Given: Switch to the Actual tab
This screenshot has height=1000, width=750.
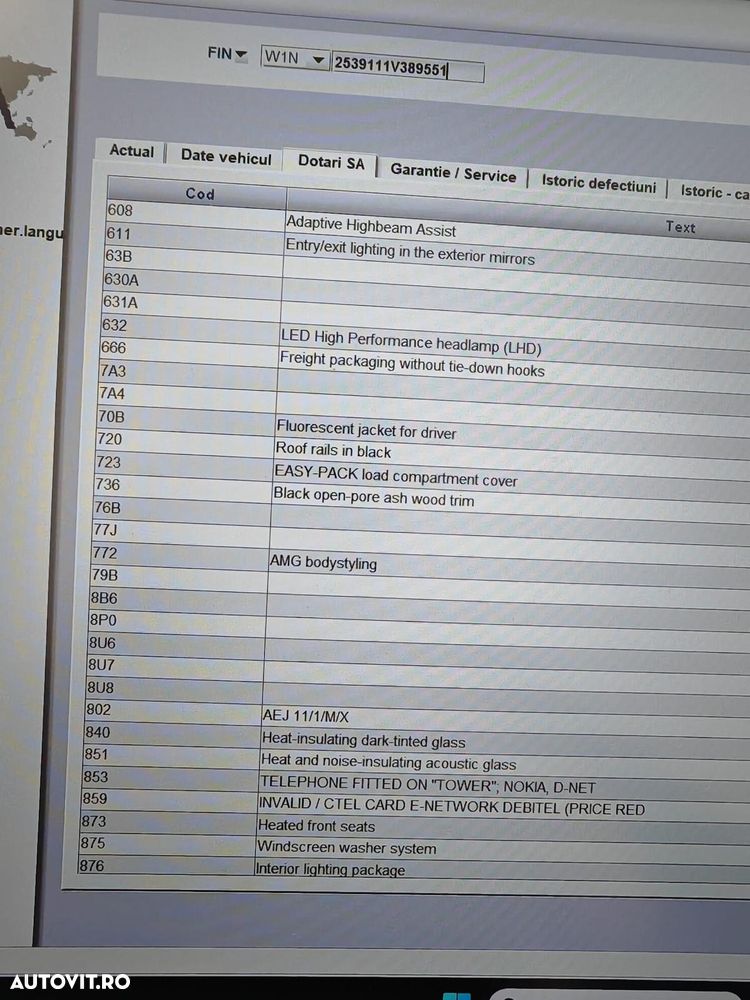Looking at the screenshot, I should coord(131,151).
